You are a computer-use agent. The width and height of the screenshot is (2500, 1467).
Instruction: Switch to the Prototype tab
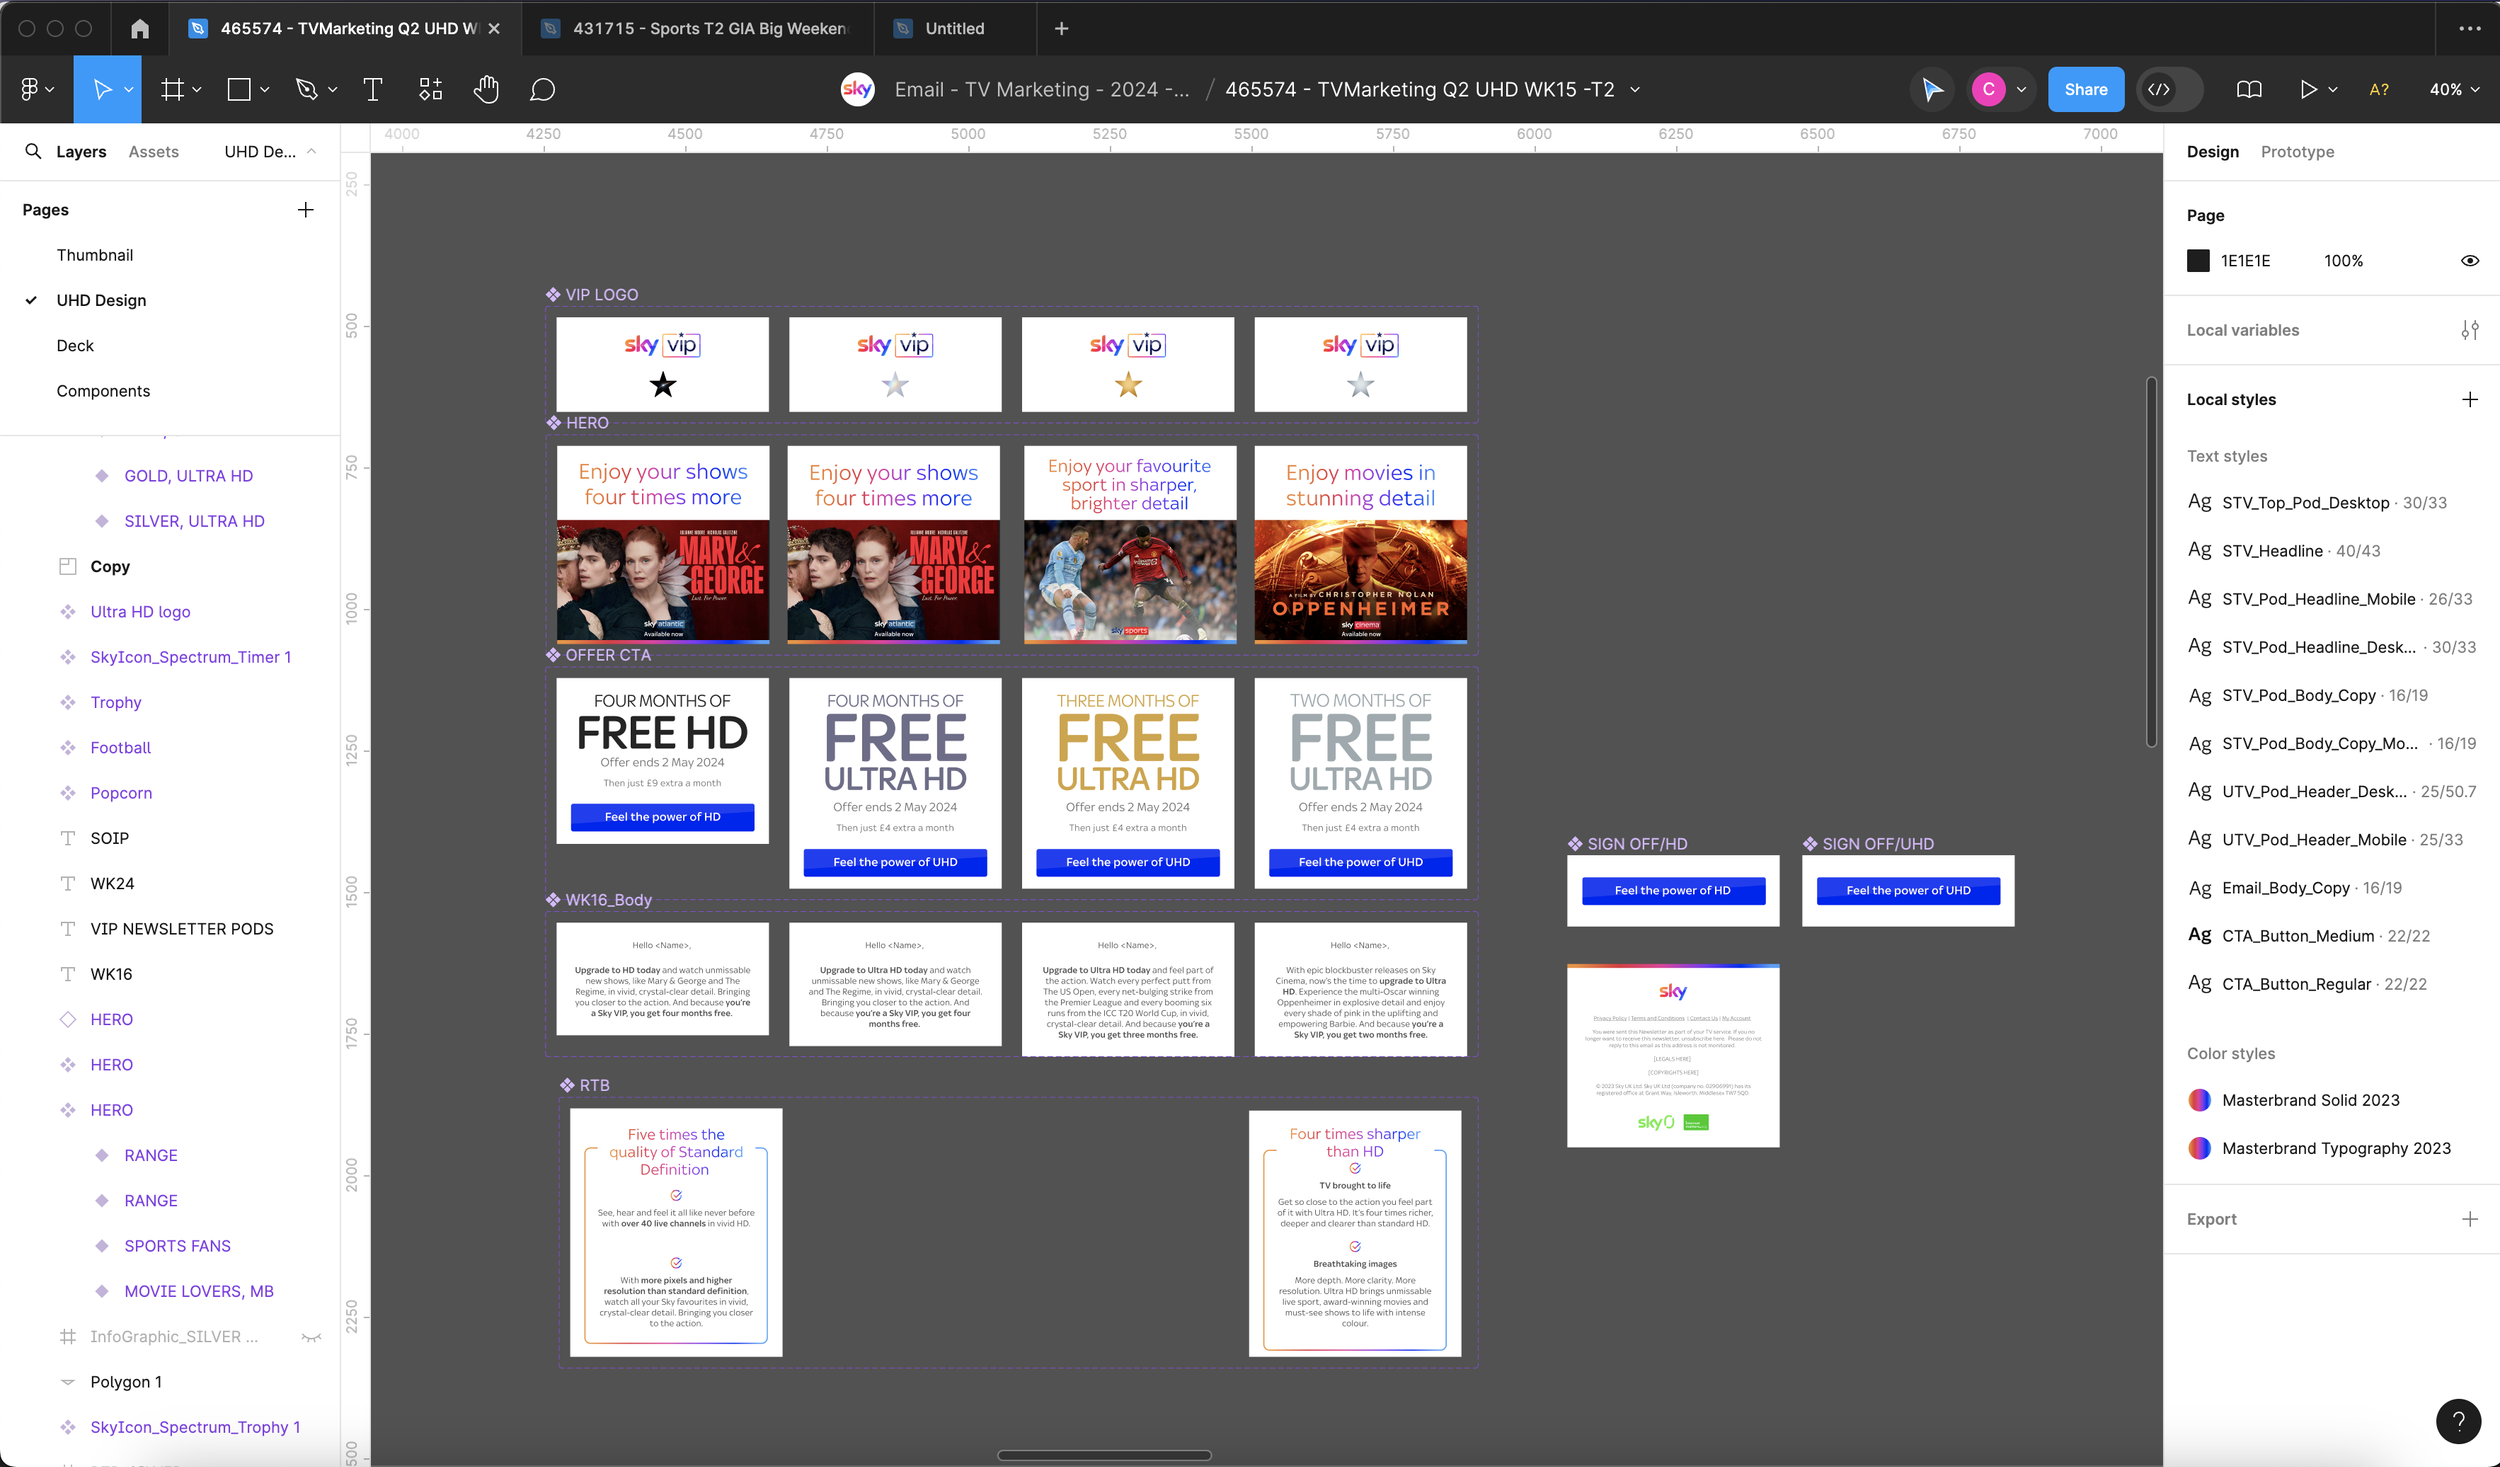(2297, 152)
